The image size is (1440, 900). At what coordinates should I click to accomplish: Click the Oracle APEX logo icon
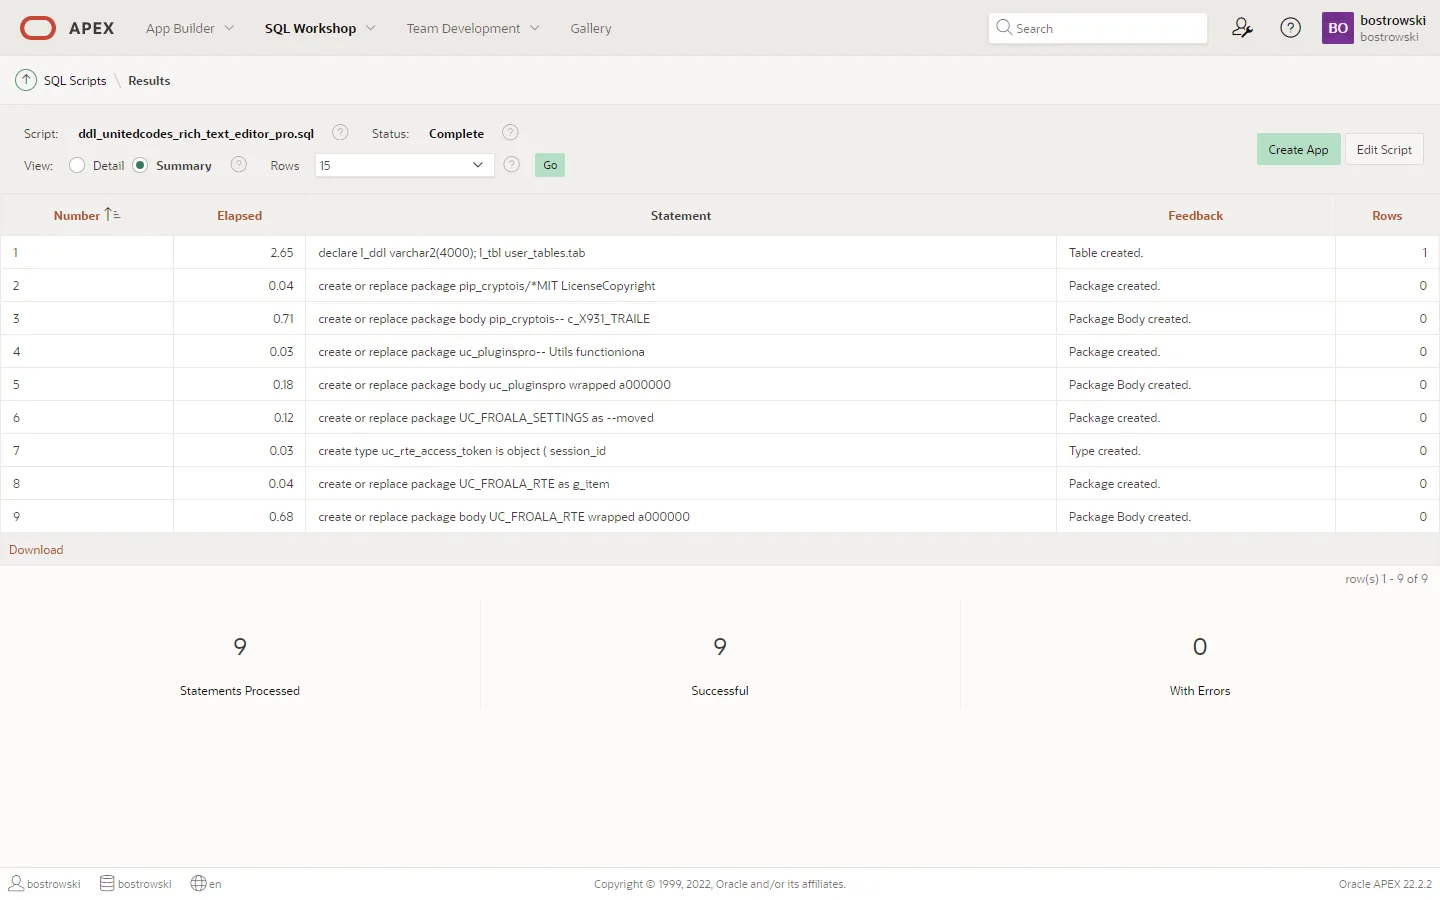pos(38,28)
